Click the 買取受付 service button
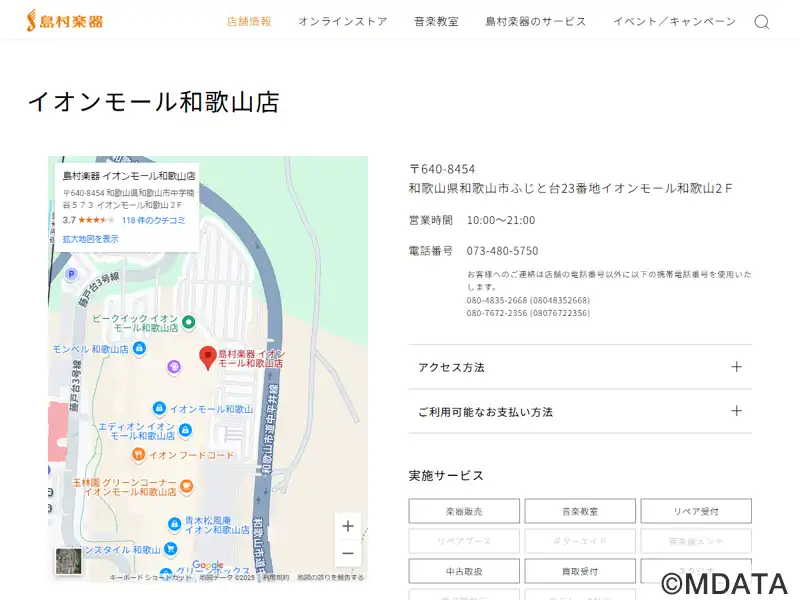 [580, 571]
